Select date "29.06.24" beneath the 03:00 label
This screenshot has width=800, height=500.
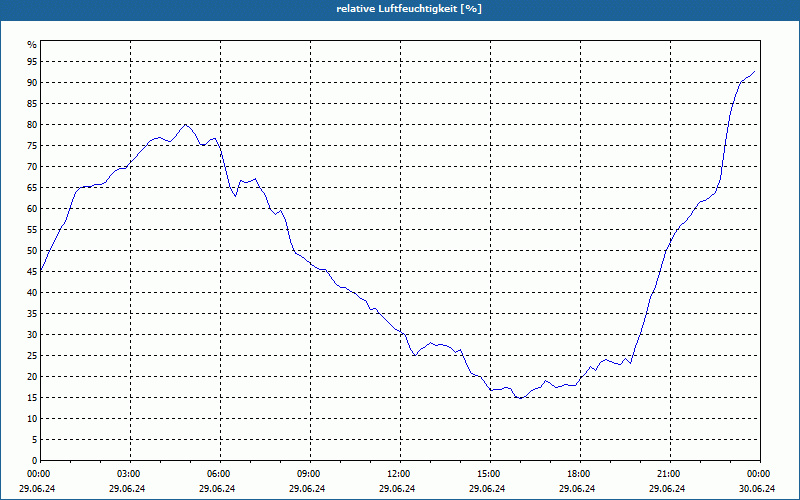pyautogui.click(x=127, y=489)
